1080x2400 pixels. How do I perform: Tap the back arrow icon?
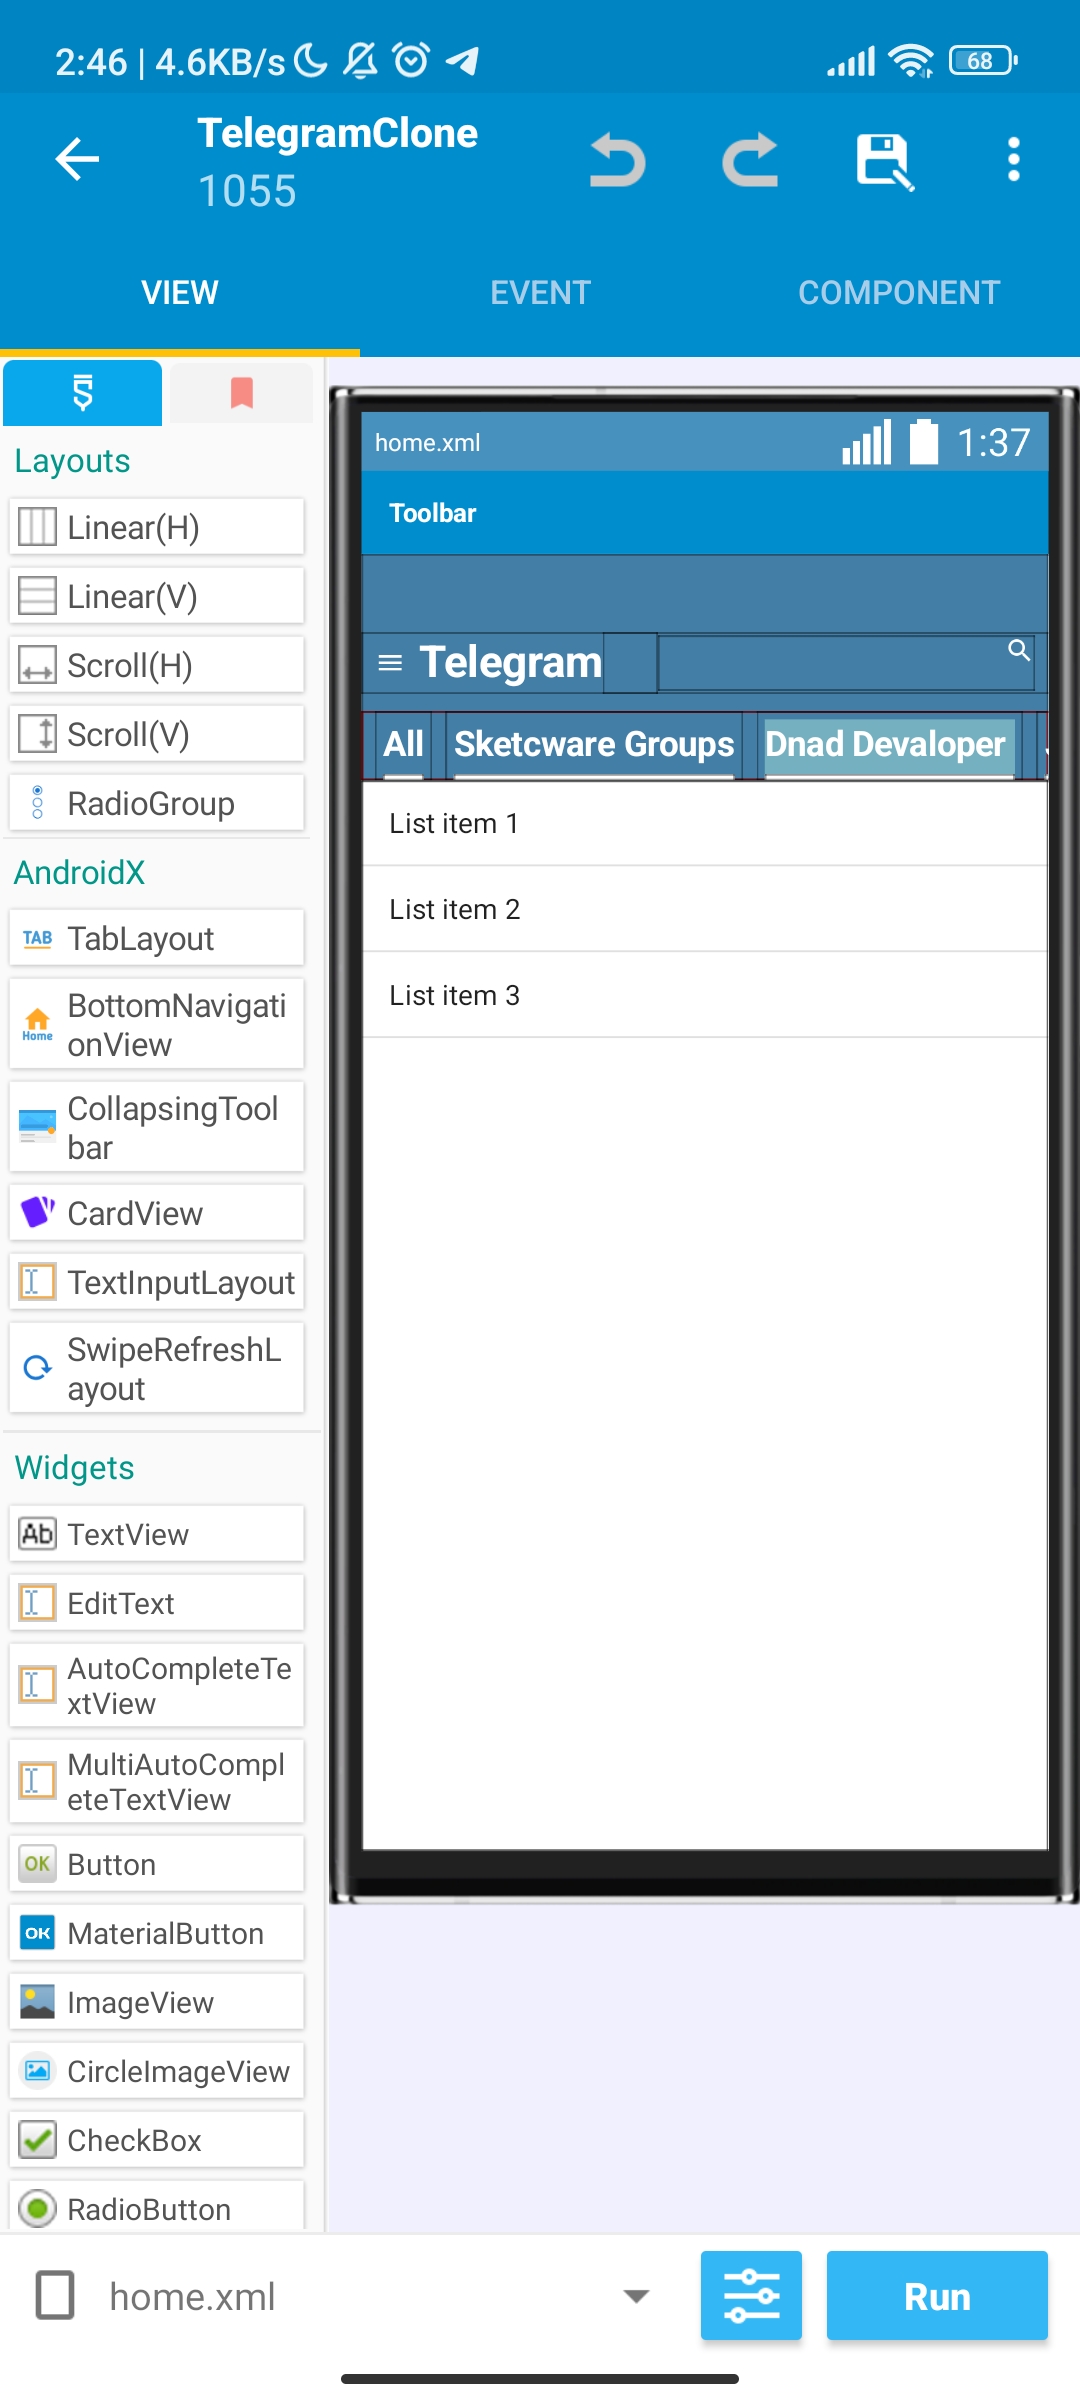(x=77, y=160)
